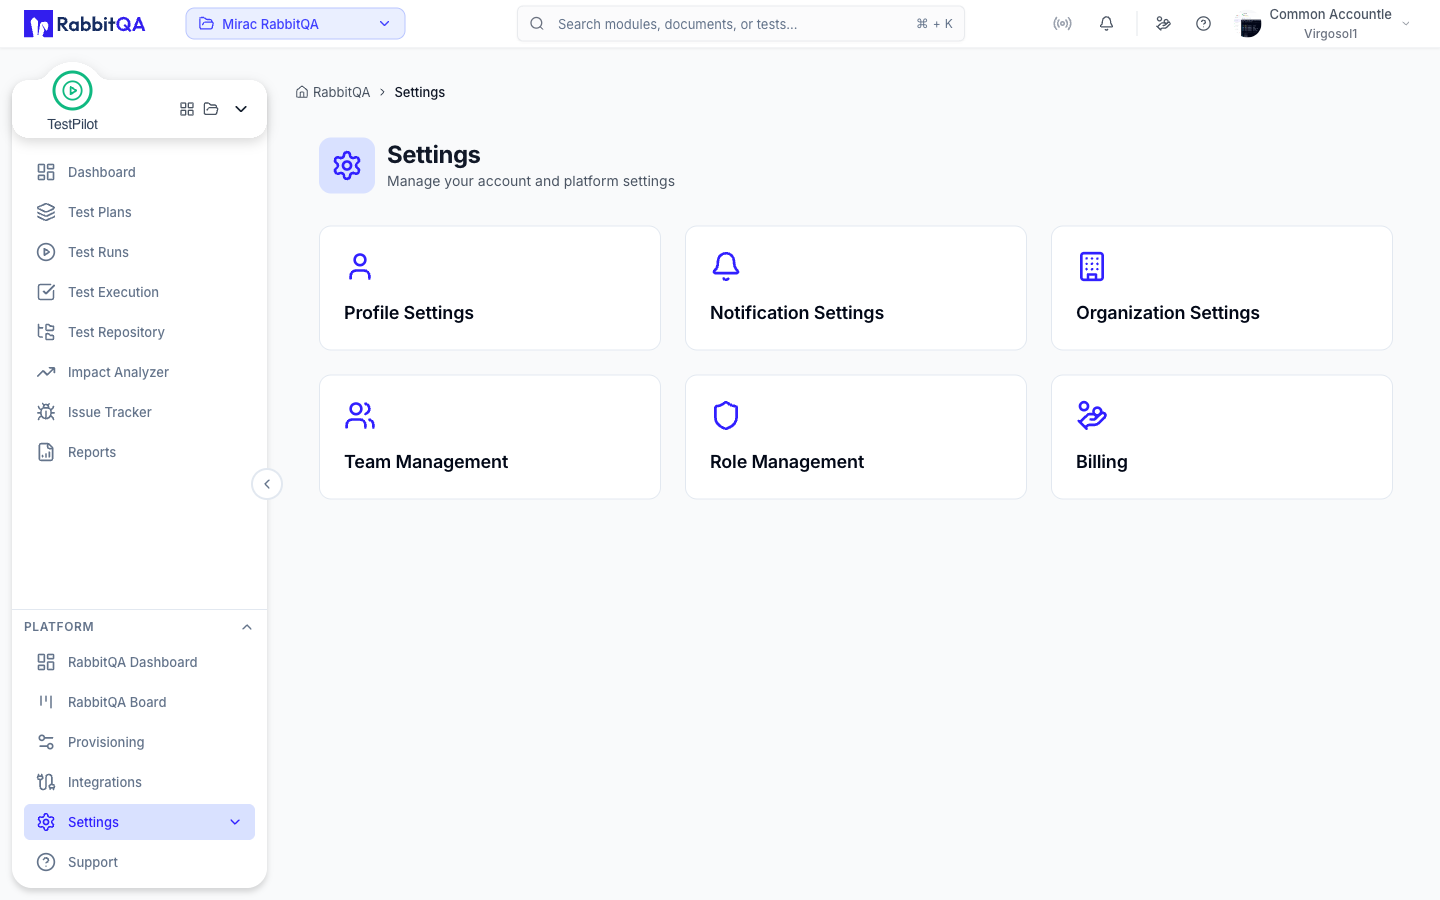Open the Role Management card
The height and width of the screenshot is (900, 1440).
point(856,437)
